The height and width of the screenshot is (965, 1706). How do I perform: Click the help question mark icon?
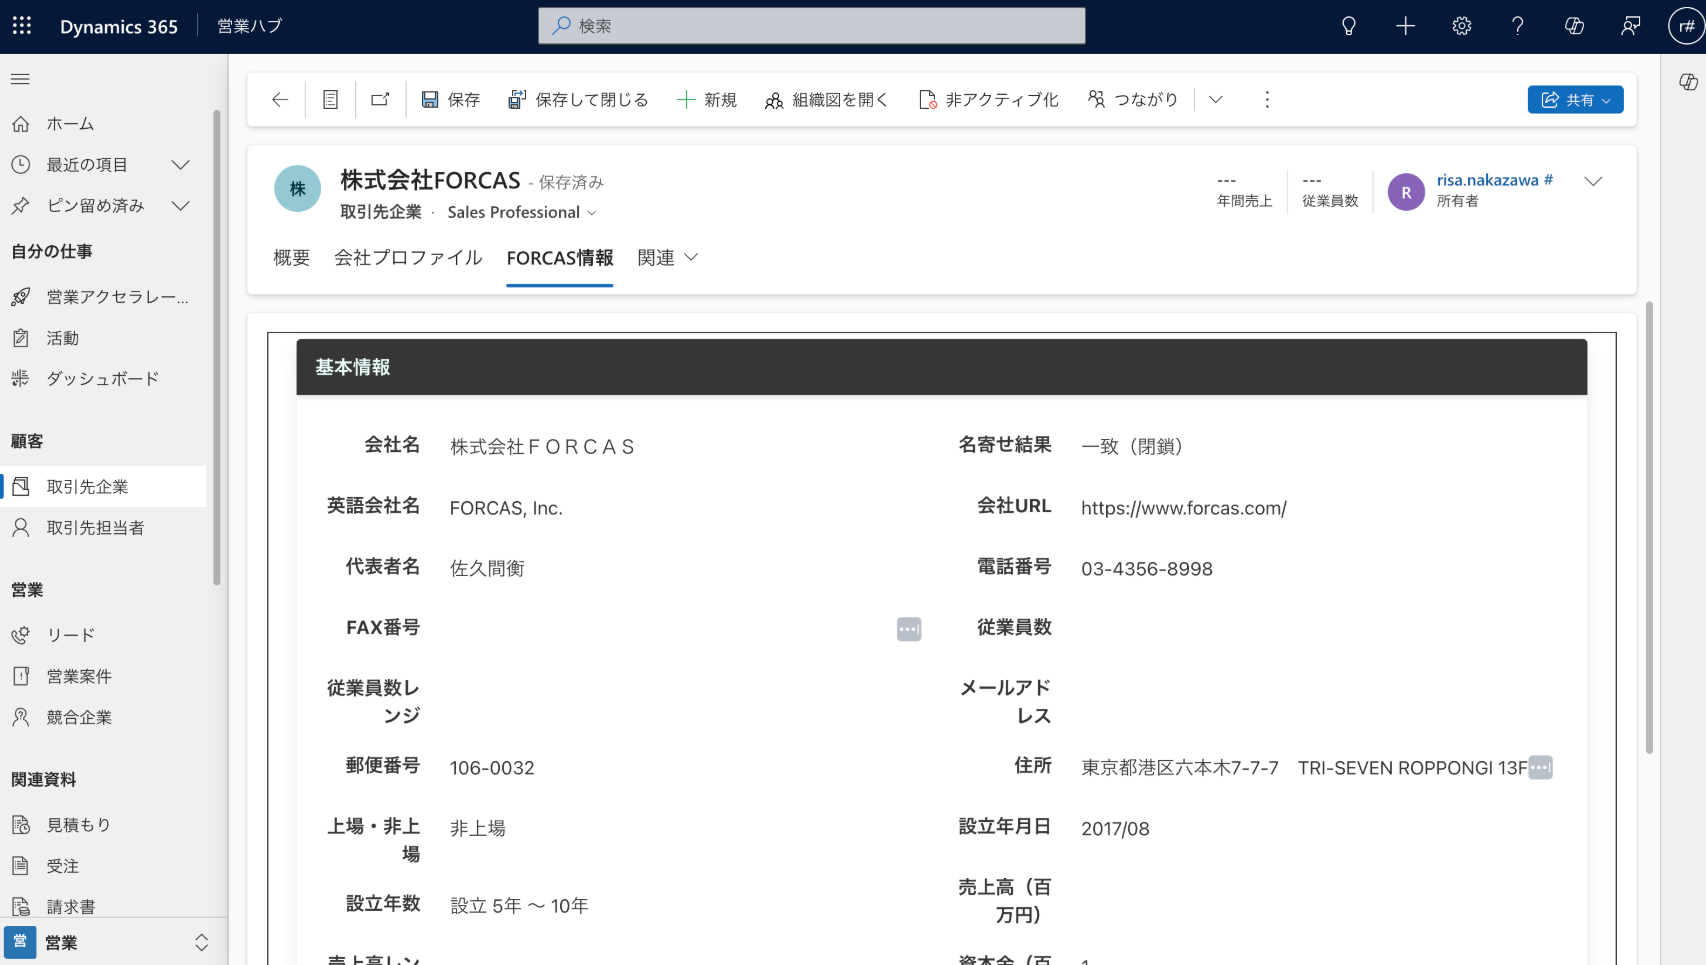pos(1517,26)
